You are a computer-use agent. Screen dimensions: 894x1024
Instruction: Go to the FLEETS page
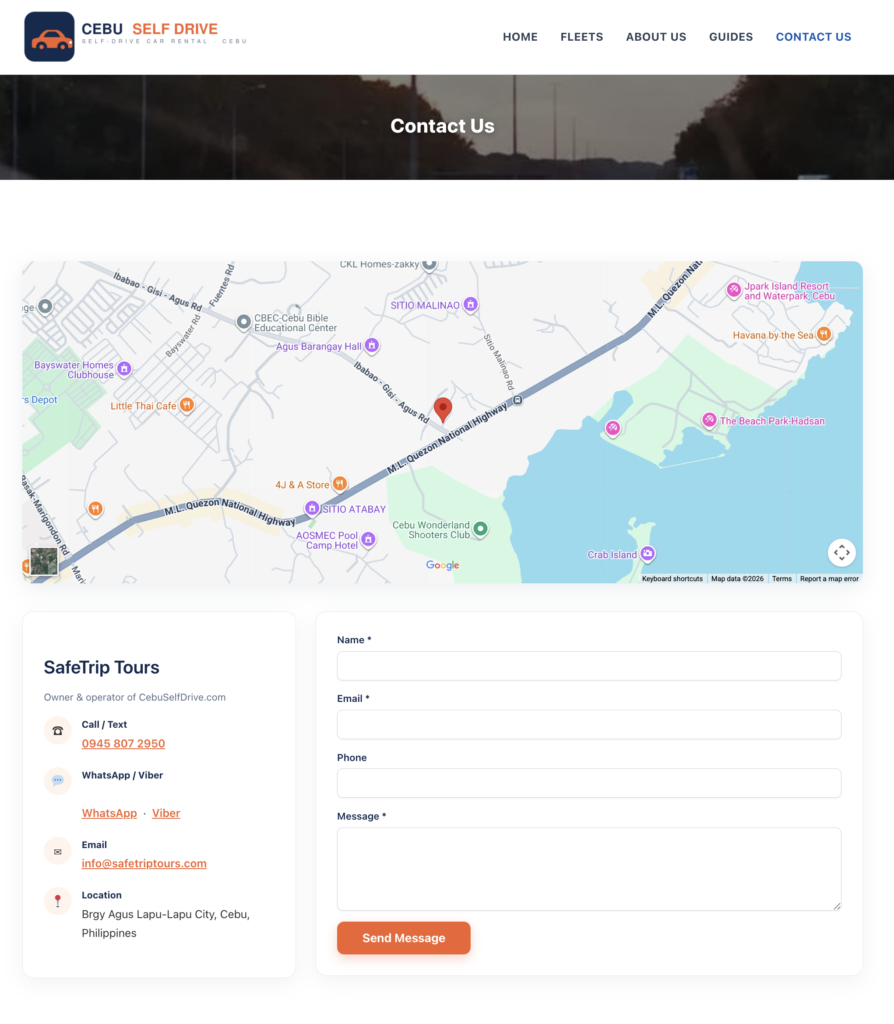pyautogui.click(x=581, y=37)
